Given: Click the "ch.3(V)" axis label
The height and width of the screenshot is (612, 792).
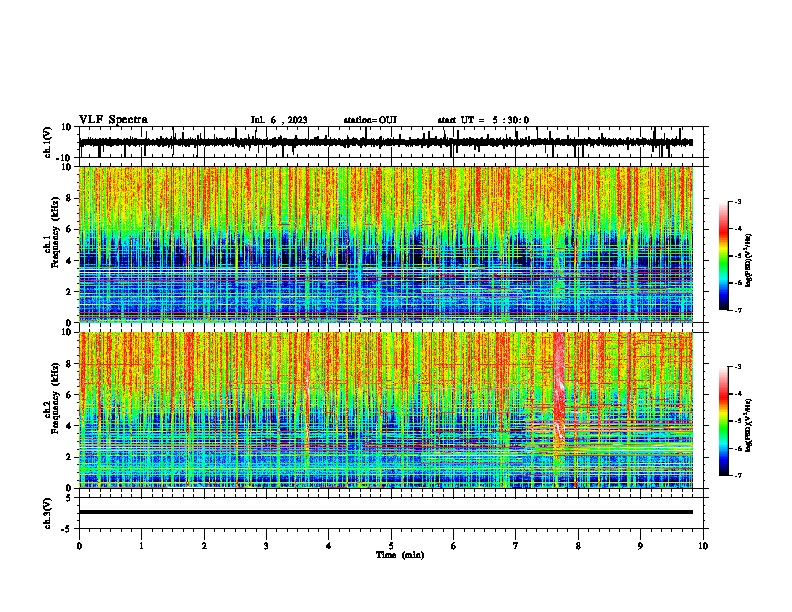Looking at the screenshot, I should click(x=48, y=513).
